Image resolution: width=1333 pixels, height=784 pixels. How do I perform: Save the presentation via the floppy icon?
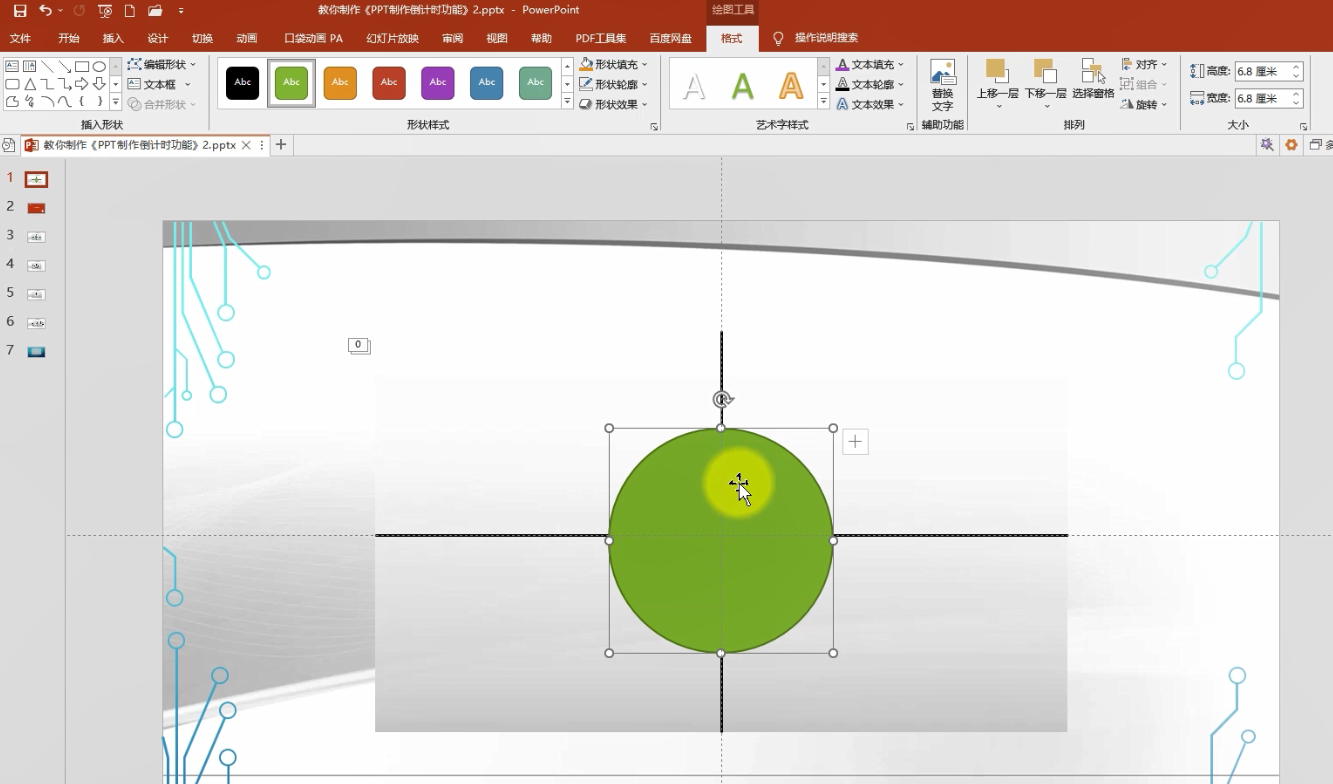(19, 11)
